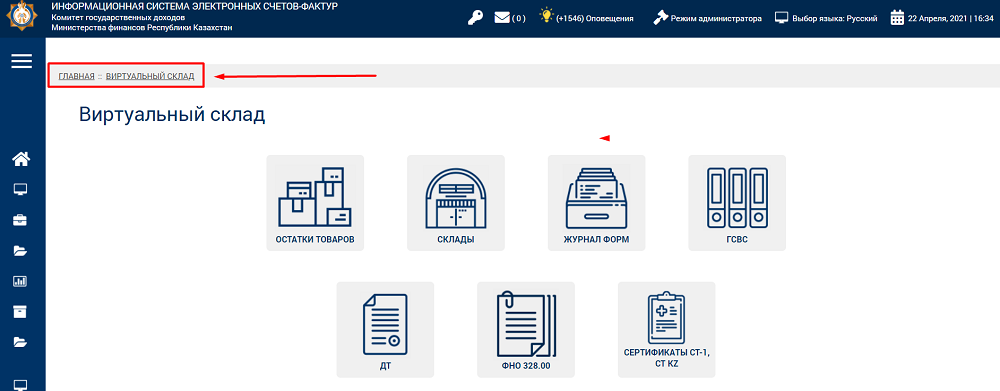Open the Склады warehouse tile

(456, 203)
